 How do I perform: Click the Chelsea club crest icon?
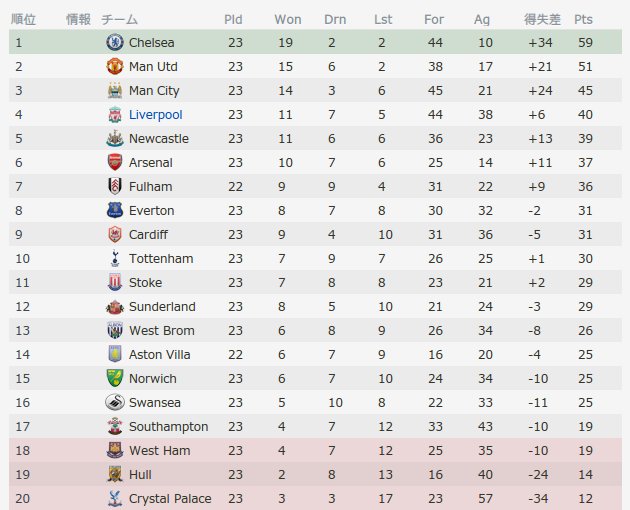(115, 42)
